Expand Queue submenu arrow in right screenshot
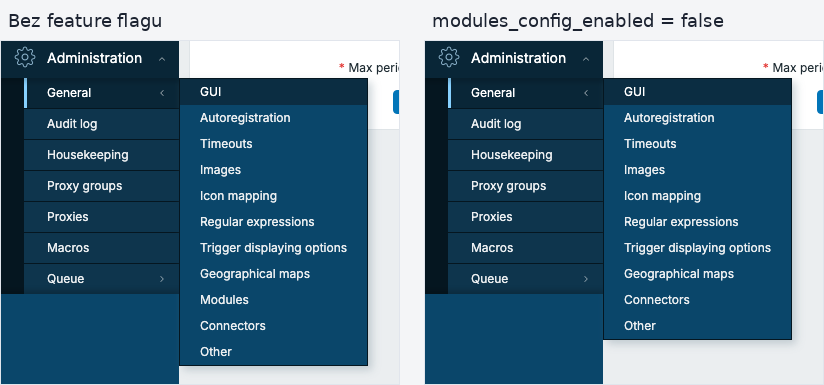 pos(586,279)
